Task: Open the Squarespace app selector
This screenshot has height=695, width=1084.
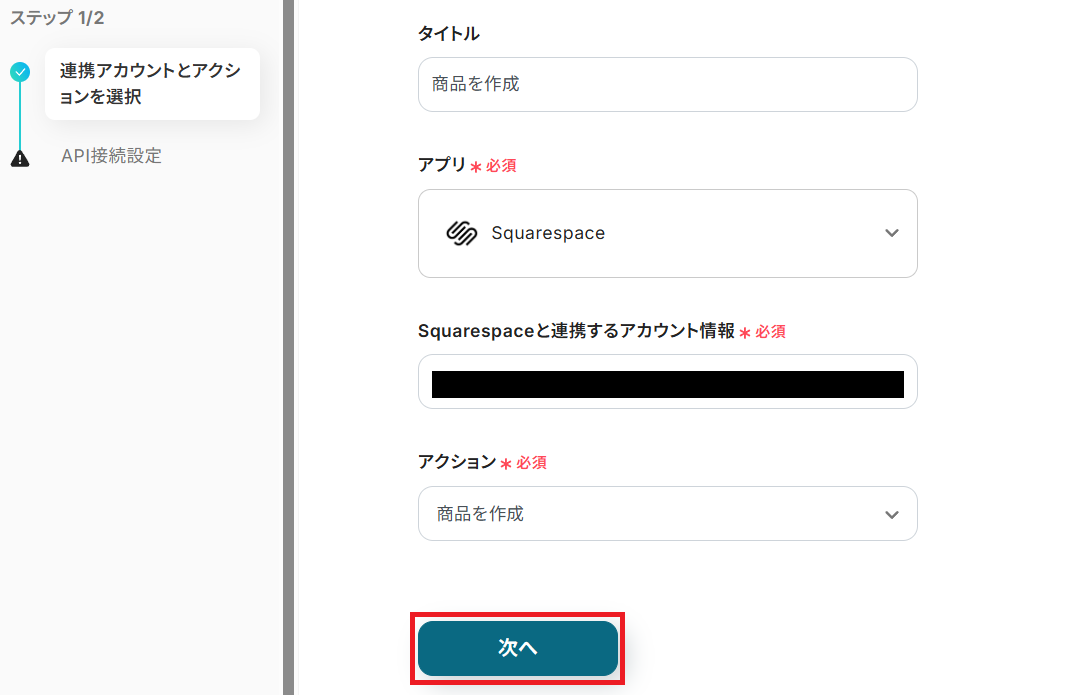Action: [667, 233]
